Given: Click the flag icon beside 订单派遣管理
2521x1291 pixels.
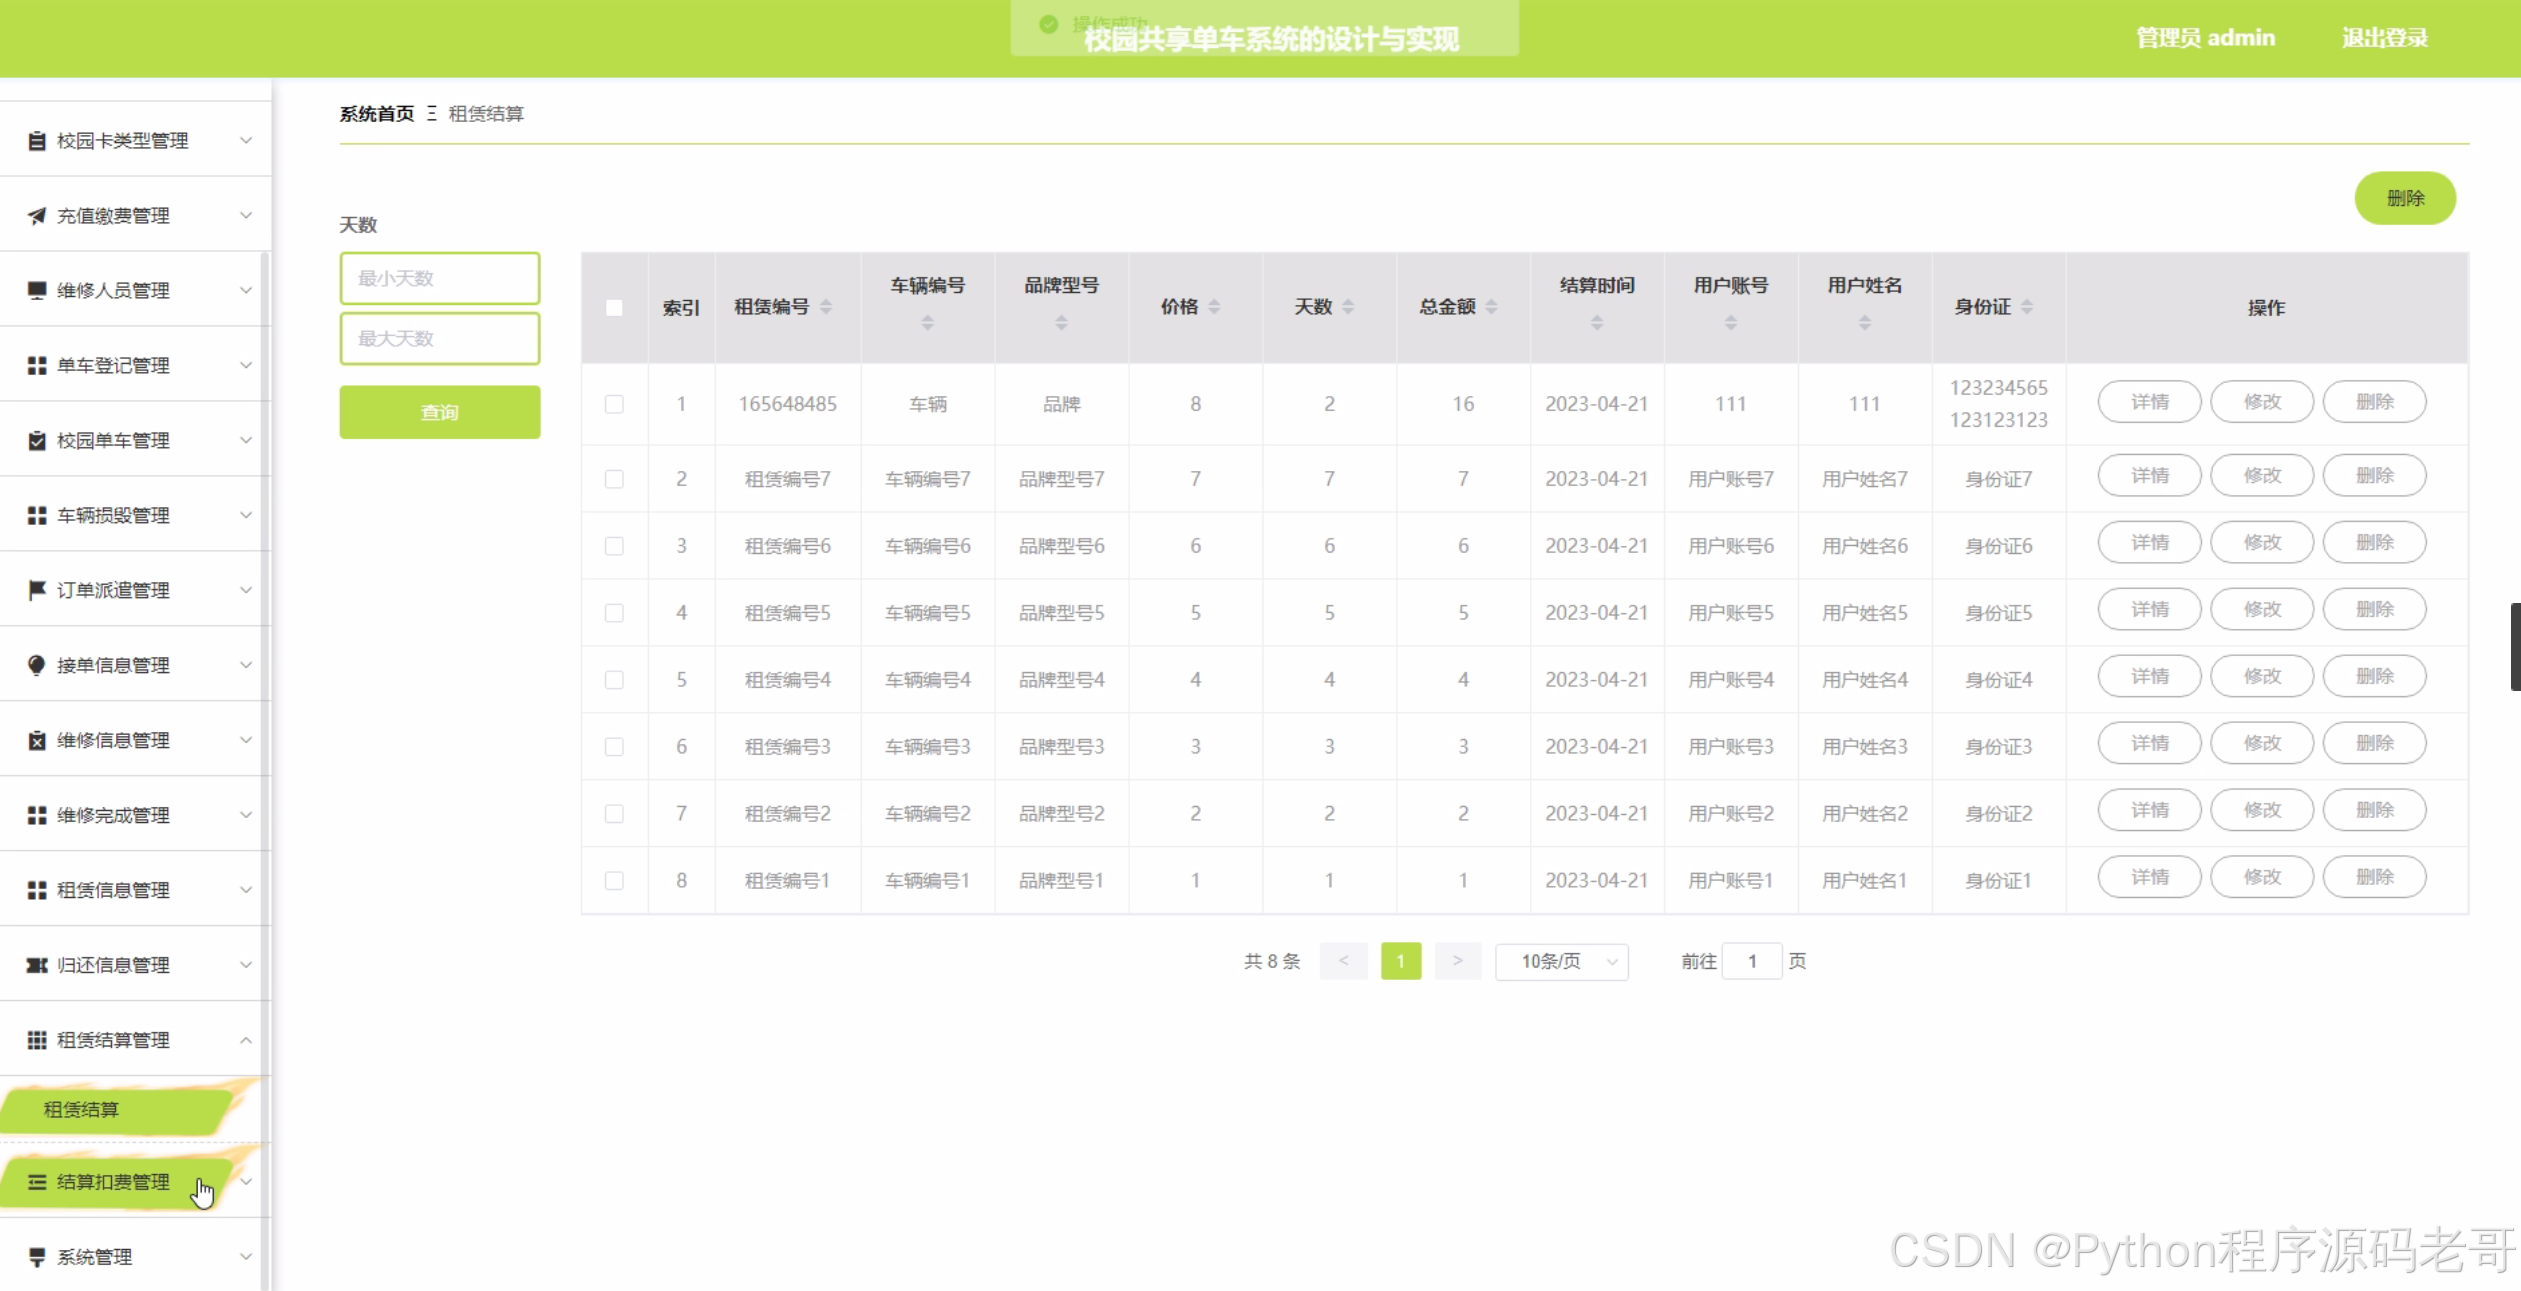Looking at the screenshot, I should 37,590.
